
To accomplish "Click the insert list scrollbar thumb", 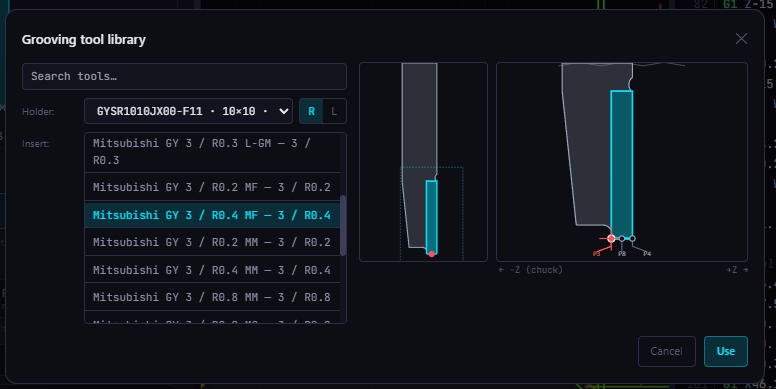I will [343, 225].
